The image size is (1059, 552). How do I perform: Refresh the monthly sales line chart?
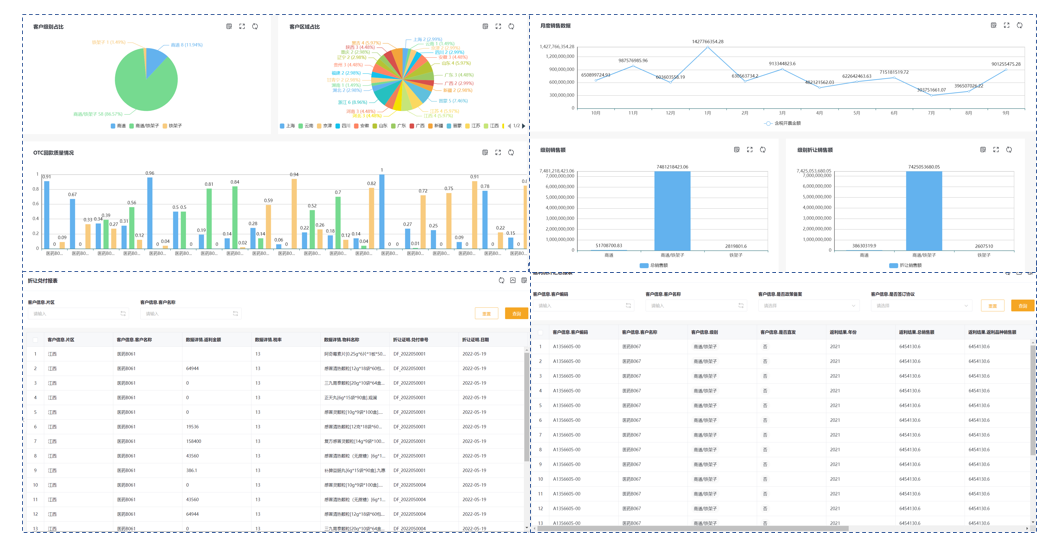click(1019, 25)
